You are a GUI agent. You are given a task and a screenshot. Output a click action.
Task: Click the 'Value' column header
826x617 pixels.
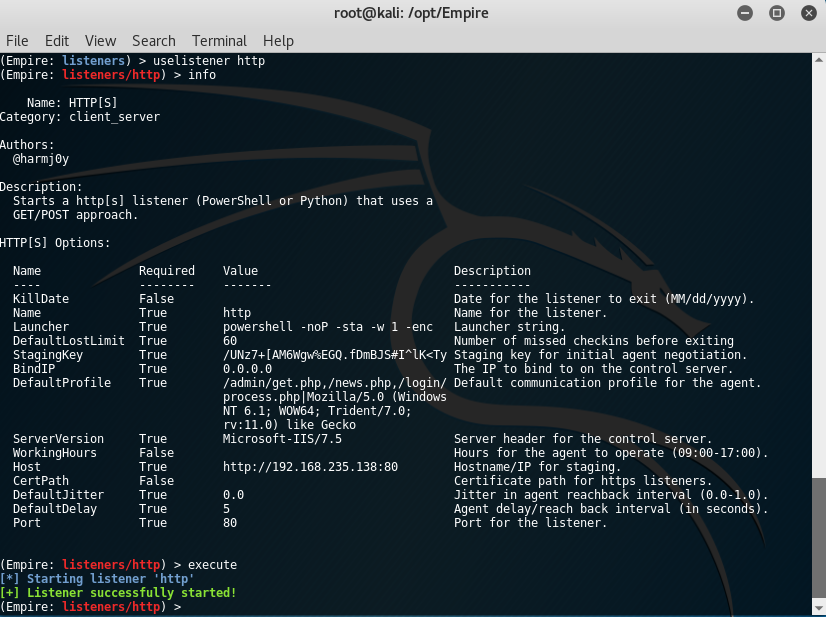(240, 271)
